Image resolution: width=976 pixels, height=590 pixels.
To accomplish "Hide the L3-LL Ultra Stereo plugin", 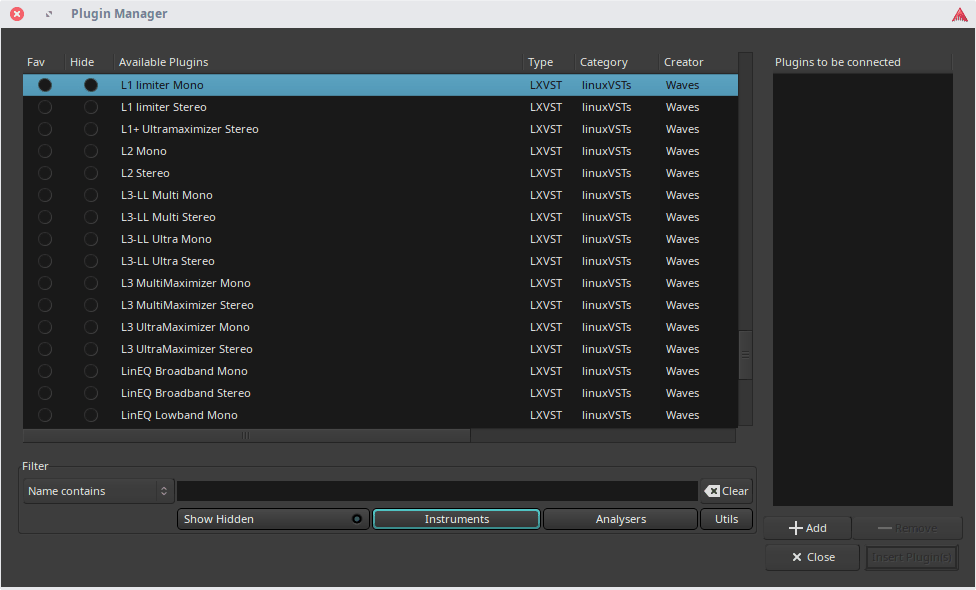I will [91, 261].
